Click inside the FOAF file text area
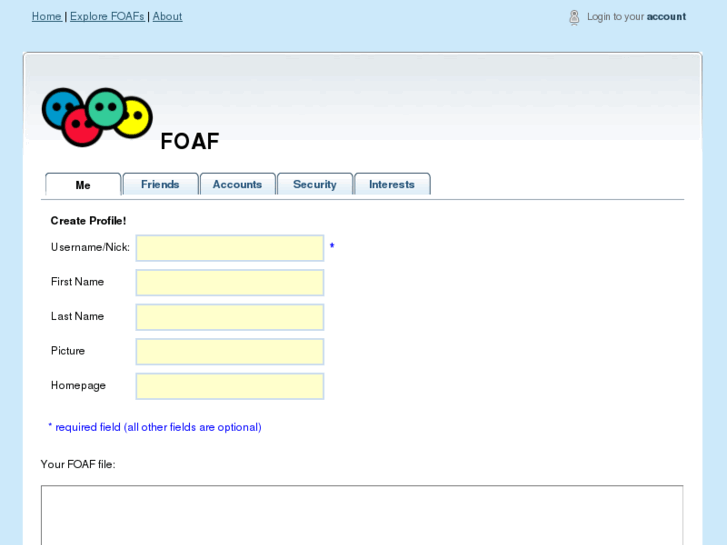 click(x=362, y=515)
